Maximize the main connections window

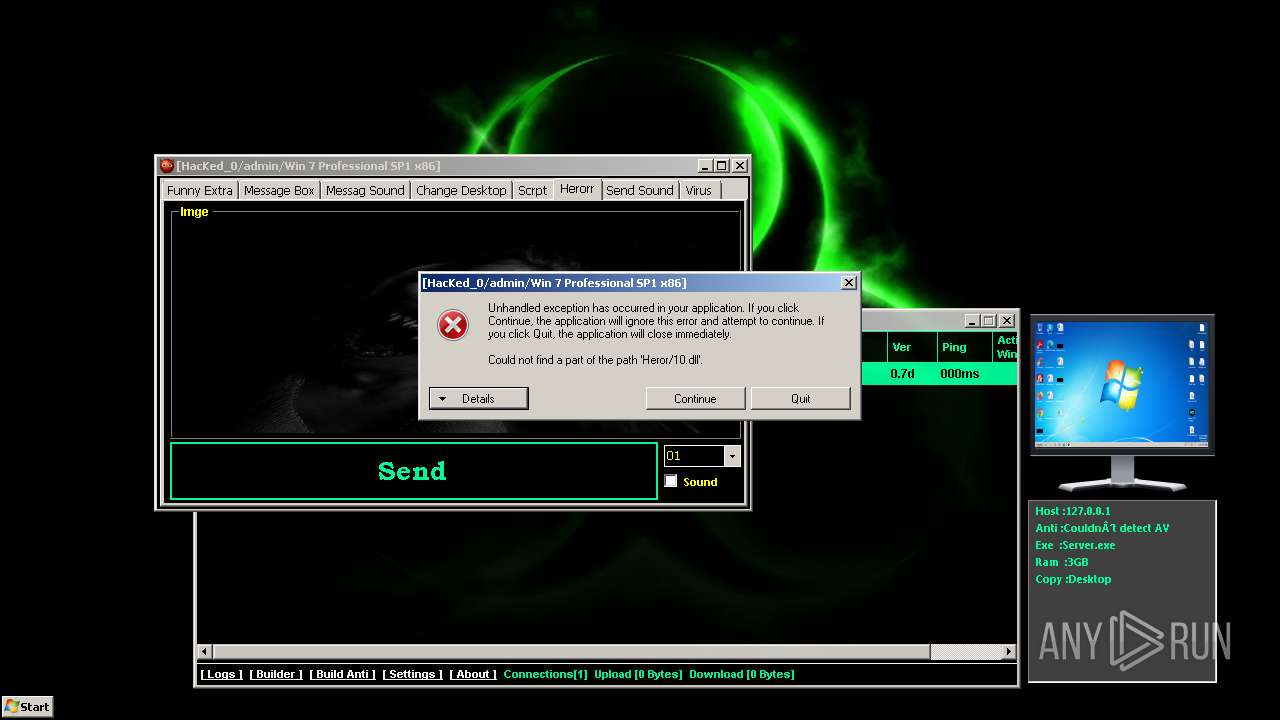click(x=988, y=321)
